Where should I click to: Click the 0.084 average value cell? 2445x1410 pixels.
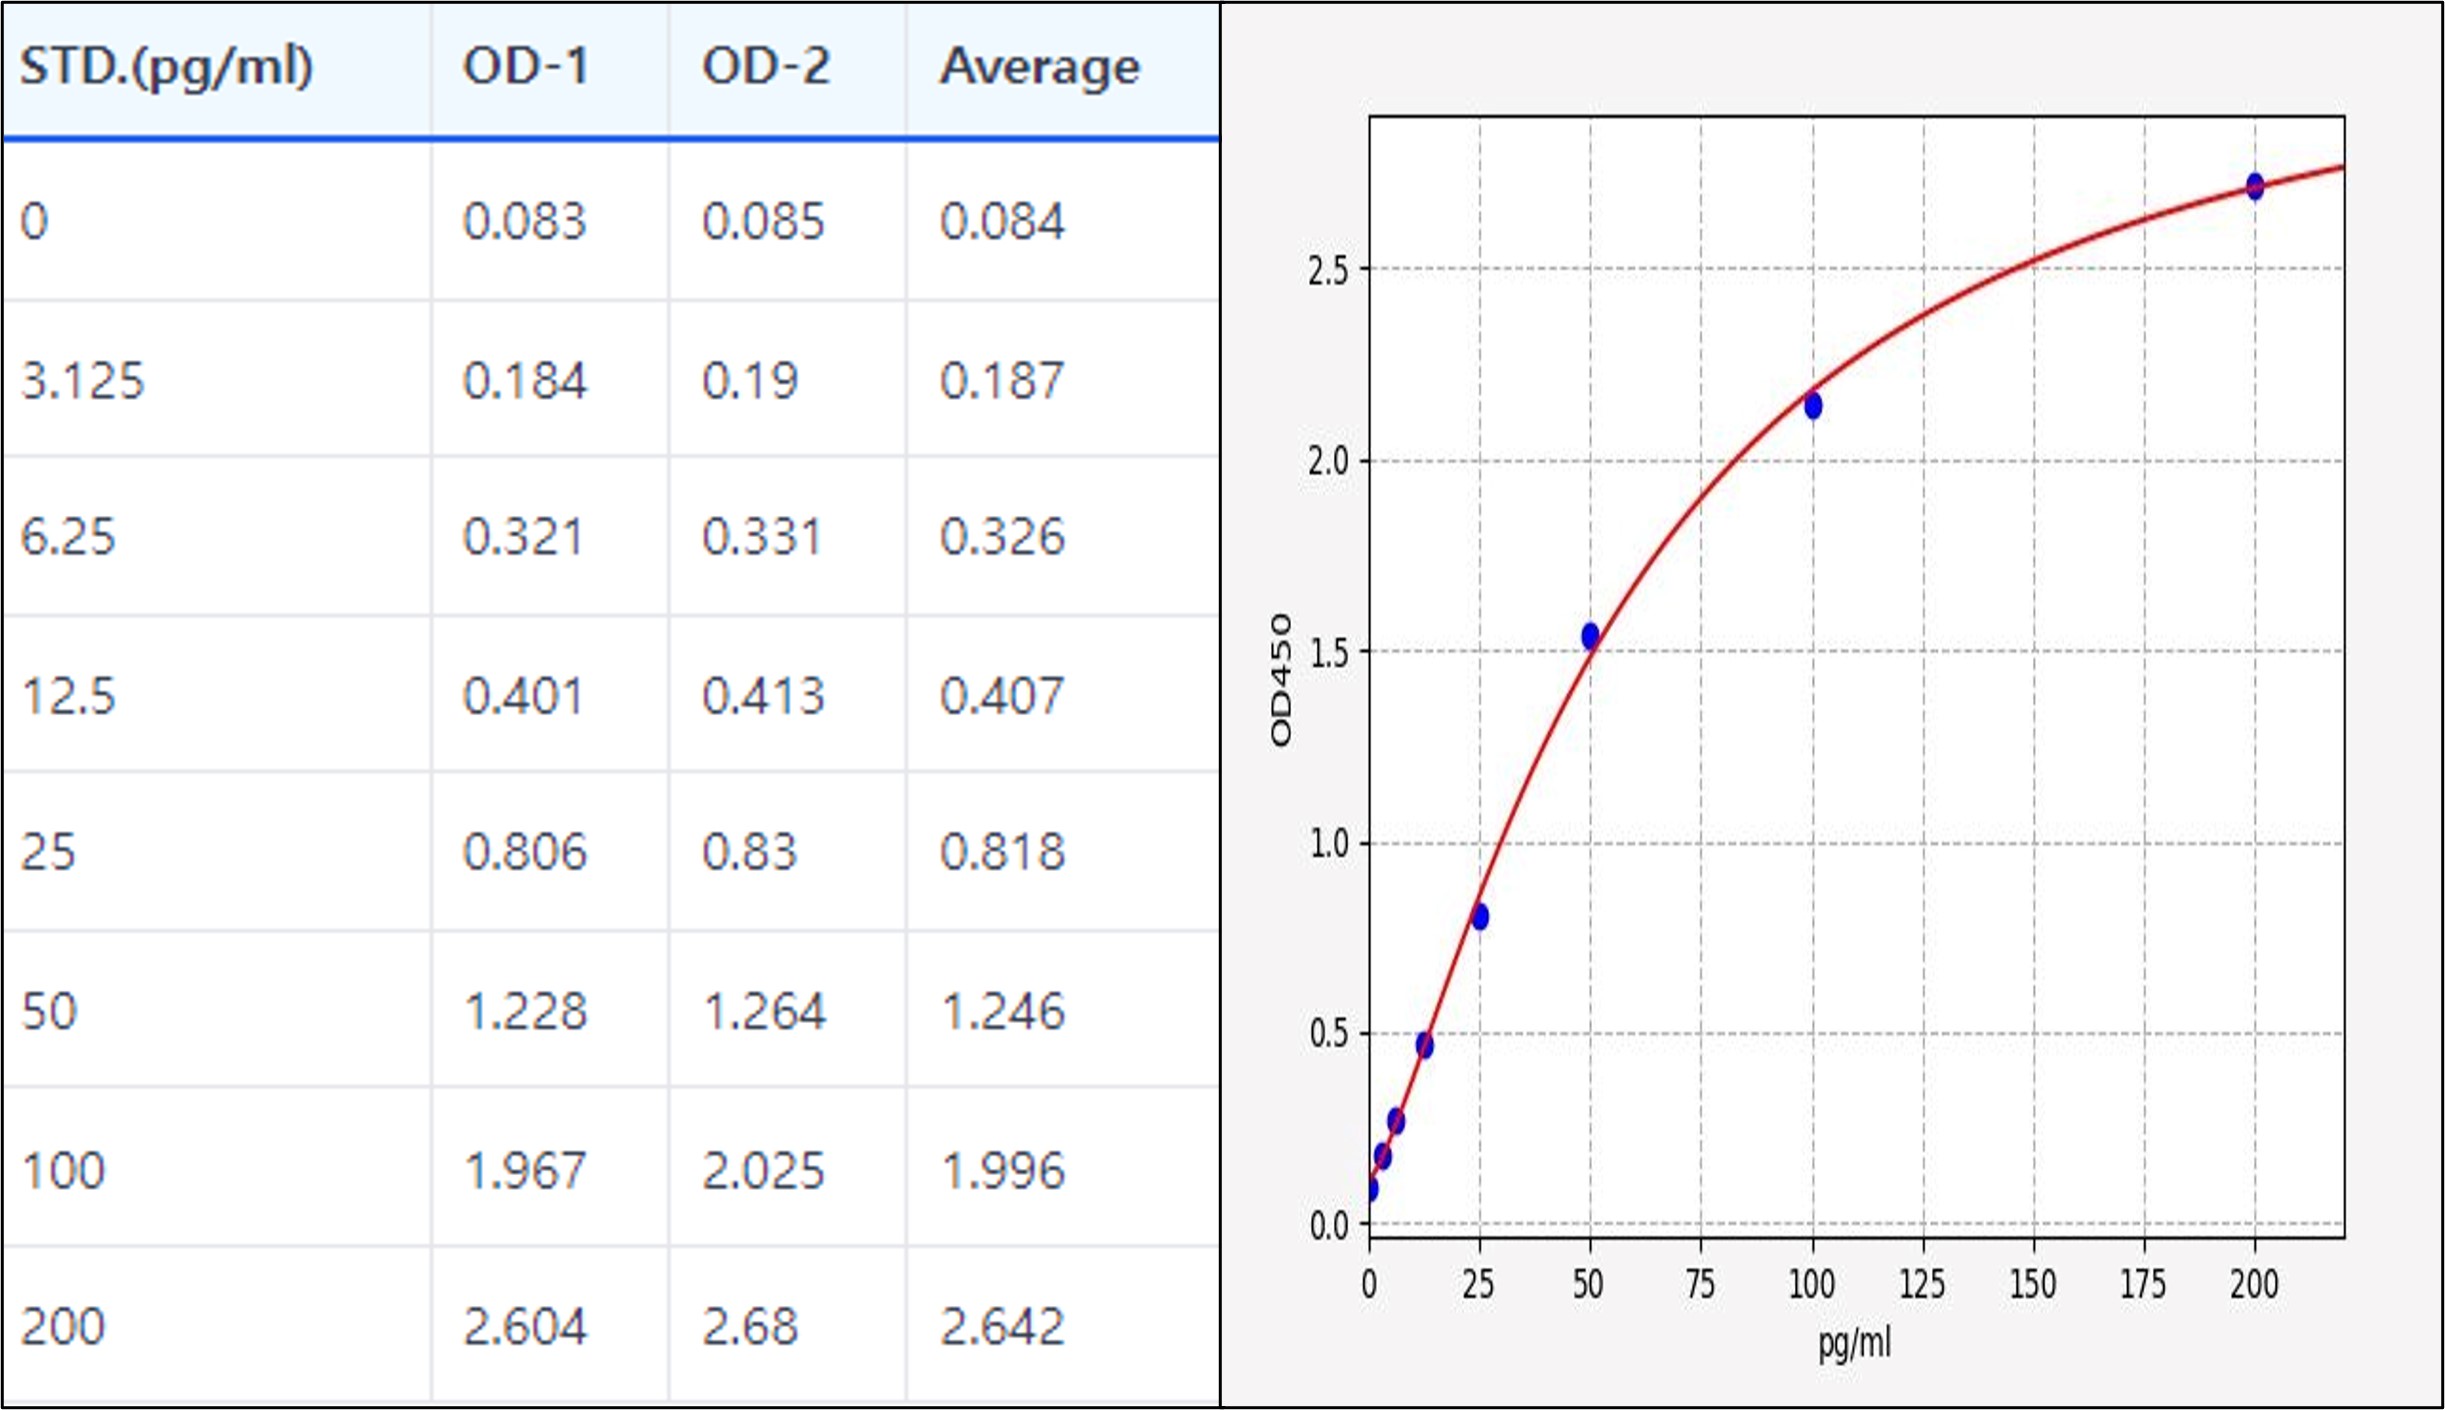1002,221
